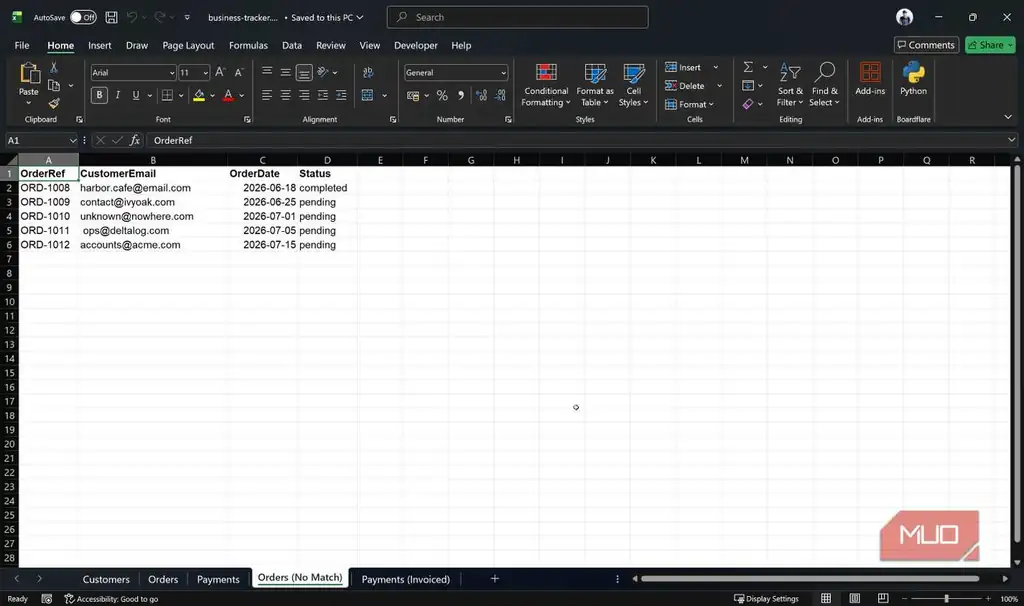Toggle Align Left
This screenshot has width=1024, height=606.
[x=266, y=95]
